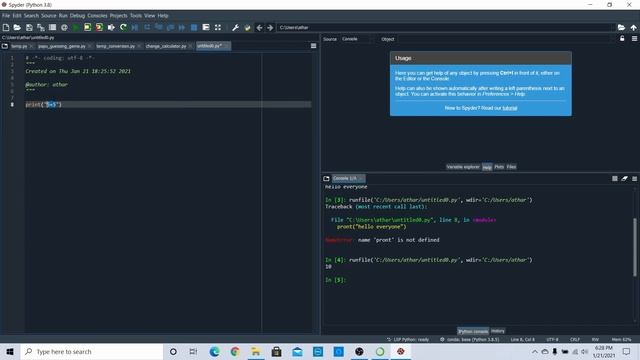Image resolution: width=640 pixels, height=360 pixels.
Task: Open the File menu
Action: pyautogui.click(x=6, y=16)
